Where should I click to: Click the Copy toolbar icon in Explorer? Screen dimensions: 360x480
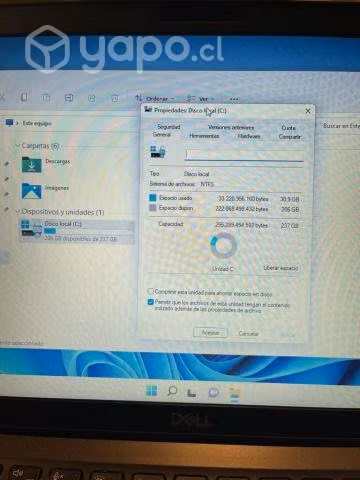[x=24, y=97]
